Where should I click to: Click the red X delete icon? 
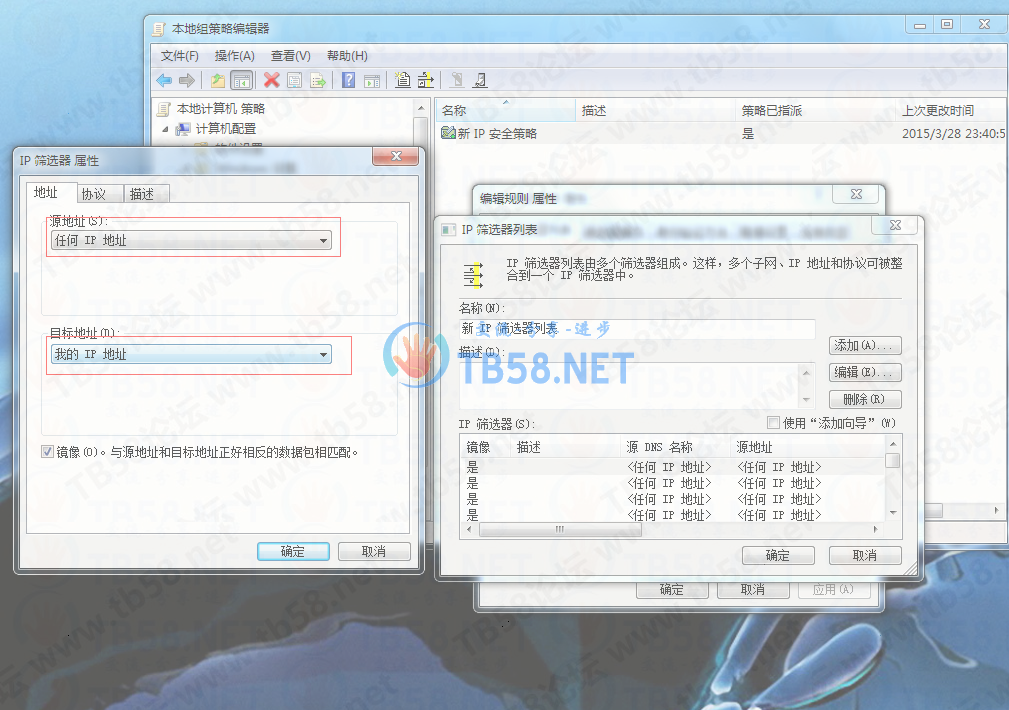[x=271, y=81]
